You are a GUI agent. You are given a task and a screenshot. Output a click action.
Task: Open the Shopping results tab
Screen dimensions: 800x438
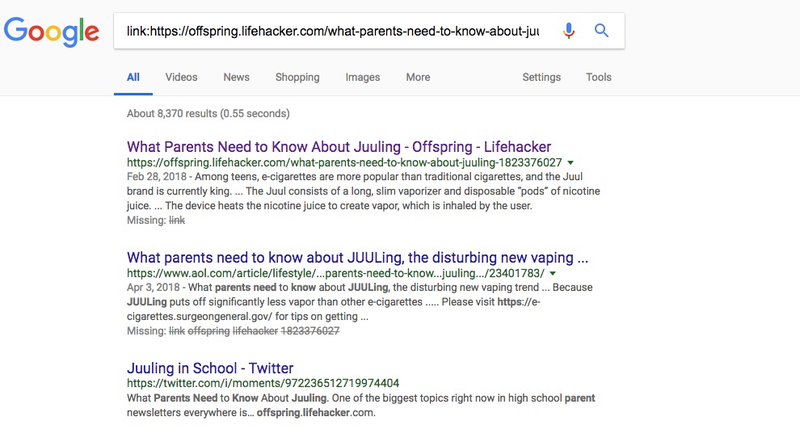coord(297,77)
